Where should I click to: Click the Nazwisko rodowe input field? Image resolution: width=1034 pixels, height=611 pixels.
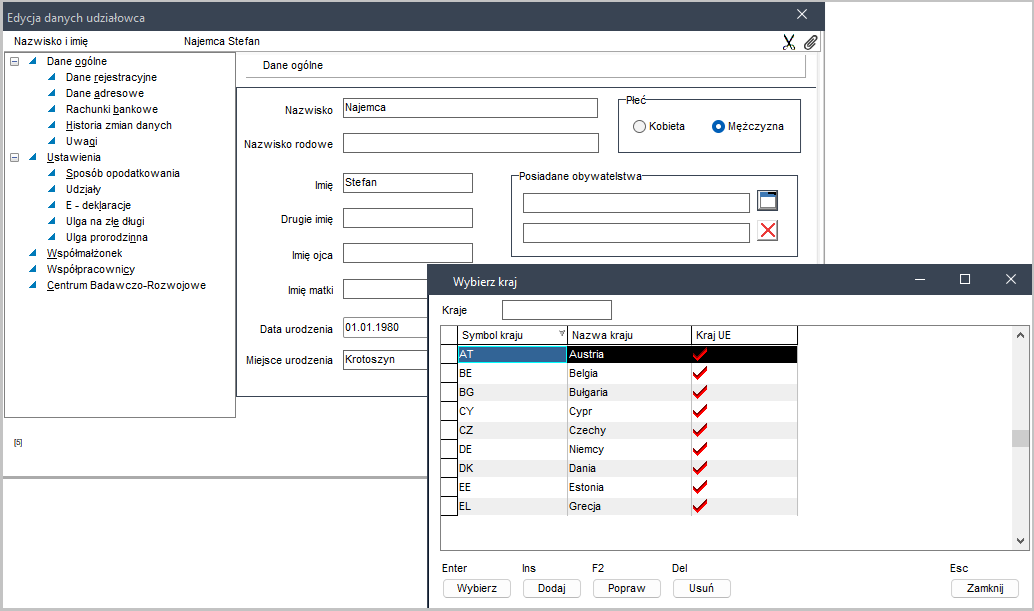tap(471, 143)
